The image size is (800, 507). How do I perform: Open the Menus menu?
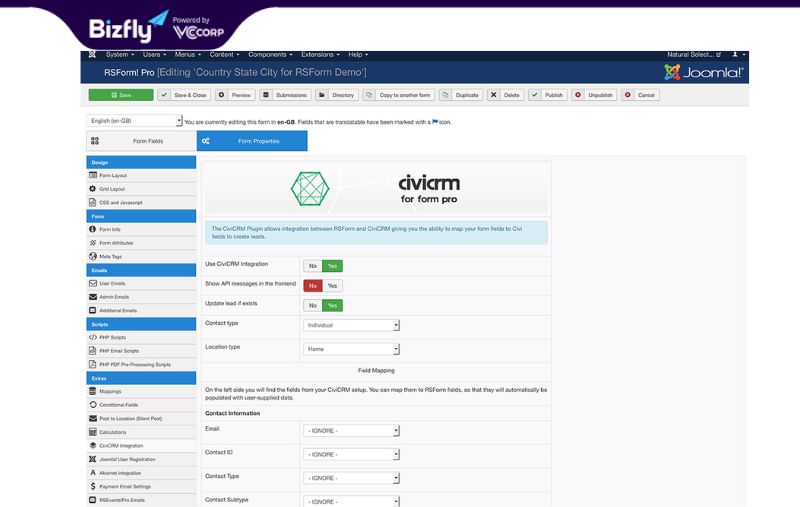[188, 55]
